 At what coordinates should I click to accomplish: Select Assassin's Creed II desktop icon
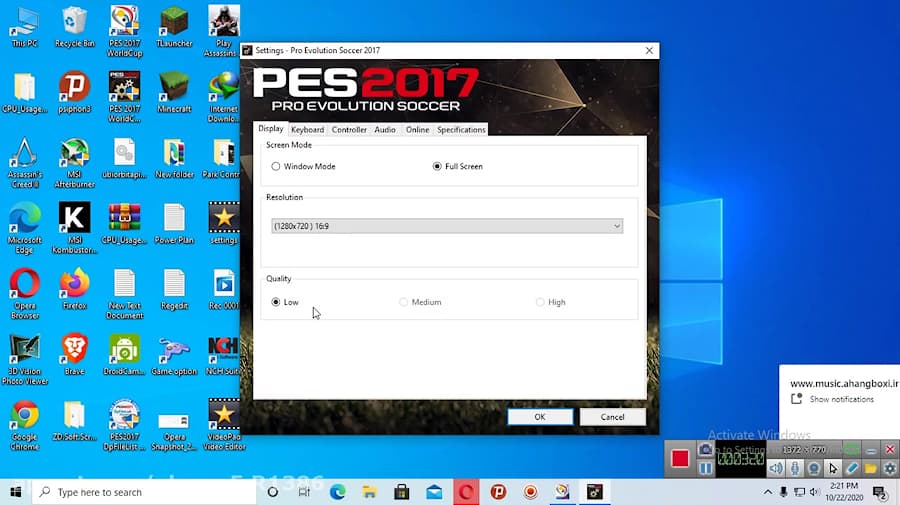(25, 164)
